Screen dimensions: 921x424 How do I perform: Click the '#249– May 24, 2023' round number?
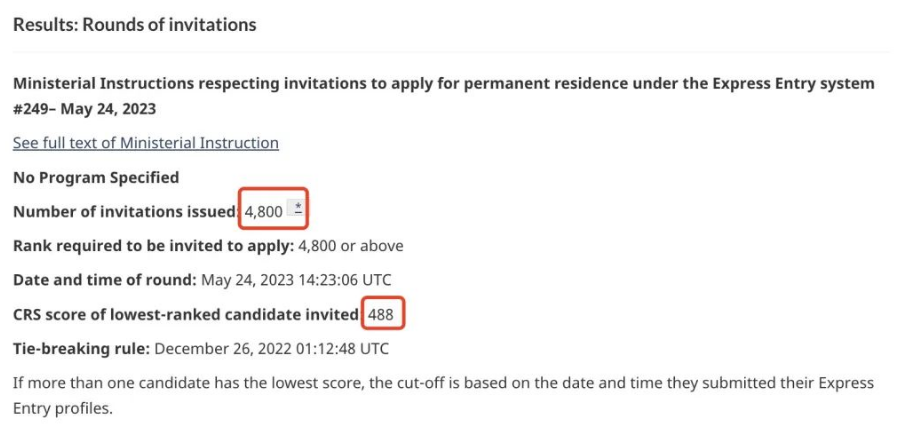click(85, 109)
